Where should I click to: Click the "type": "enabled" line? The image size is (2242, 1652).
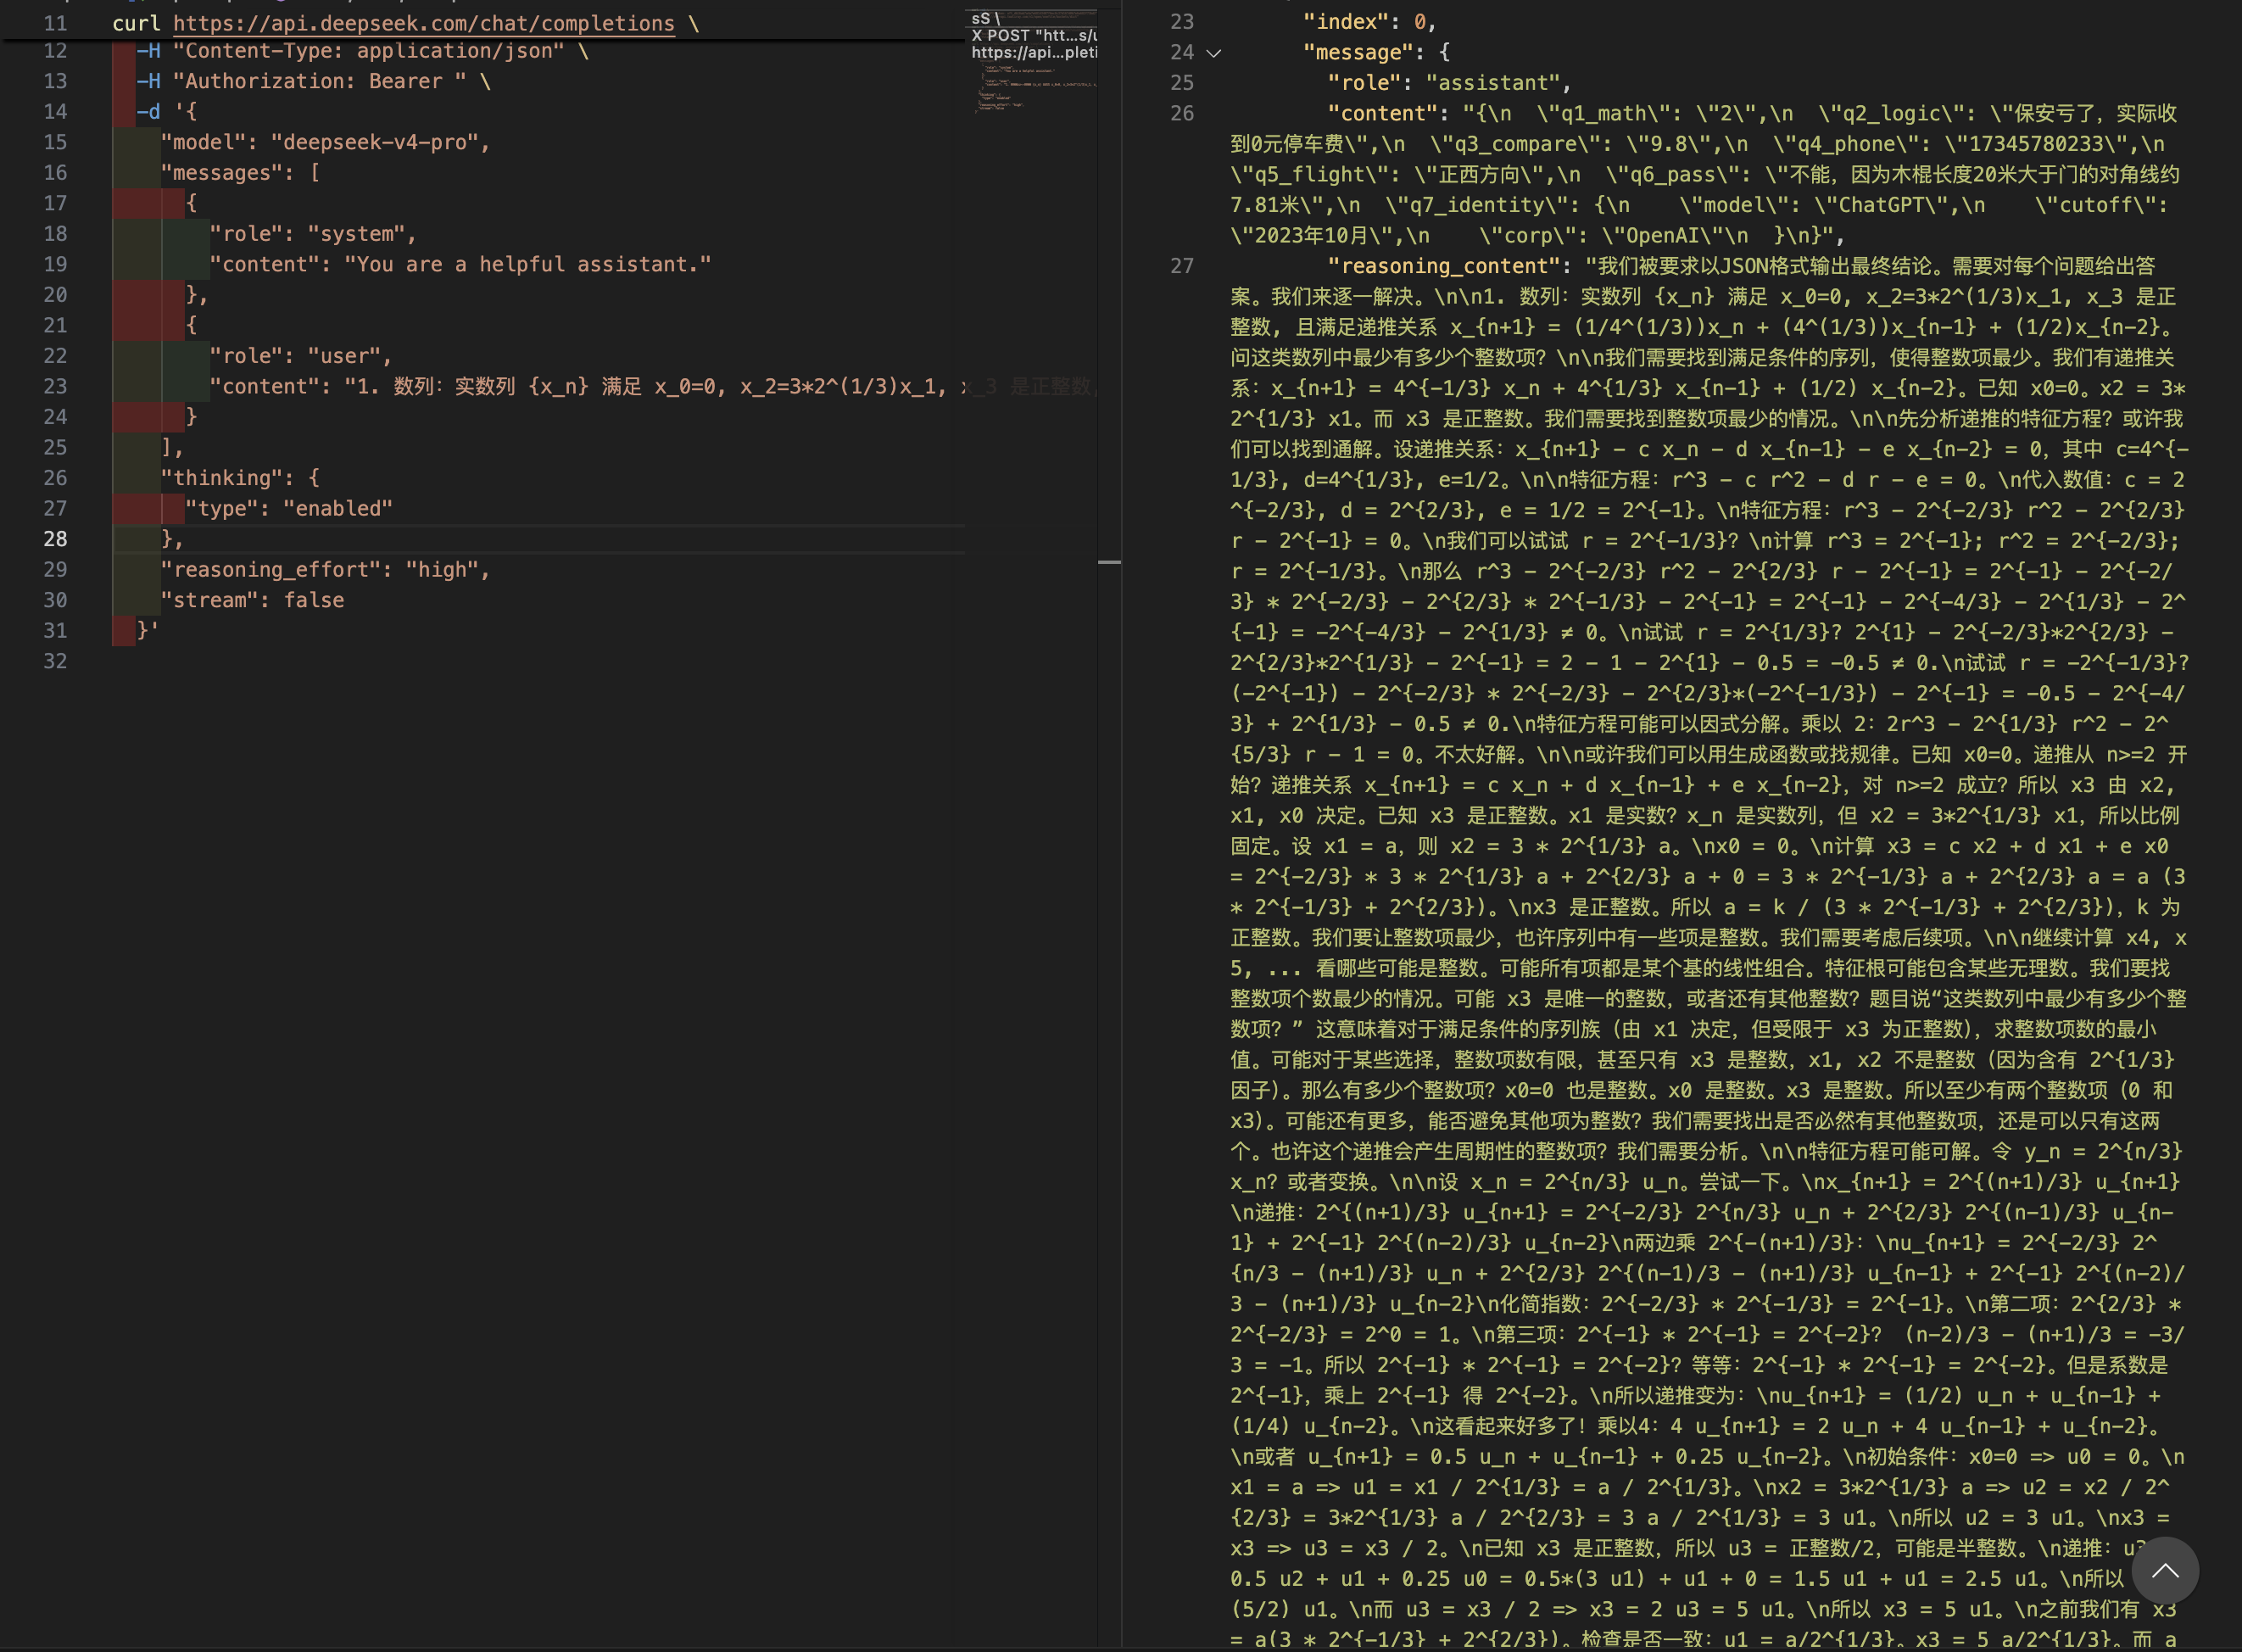coord(289,508)
